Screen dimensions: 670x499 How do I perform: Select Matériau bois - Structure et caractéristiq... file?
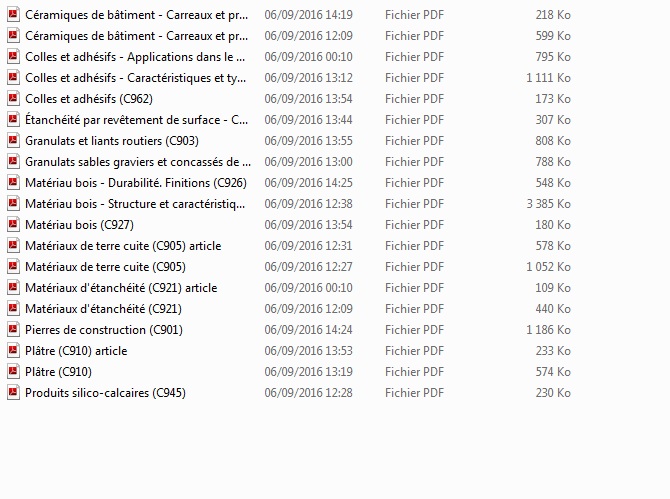tap(135, 204)
